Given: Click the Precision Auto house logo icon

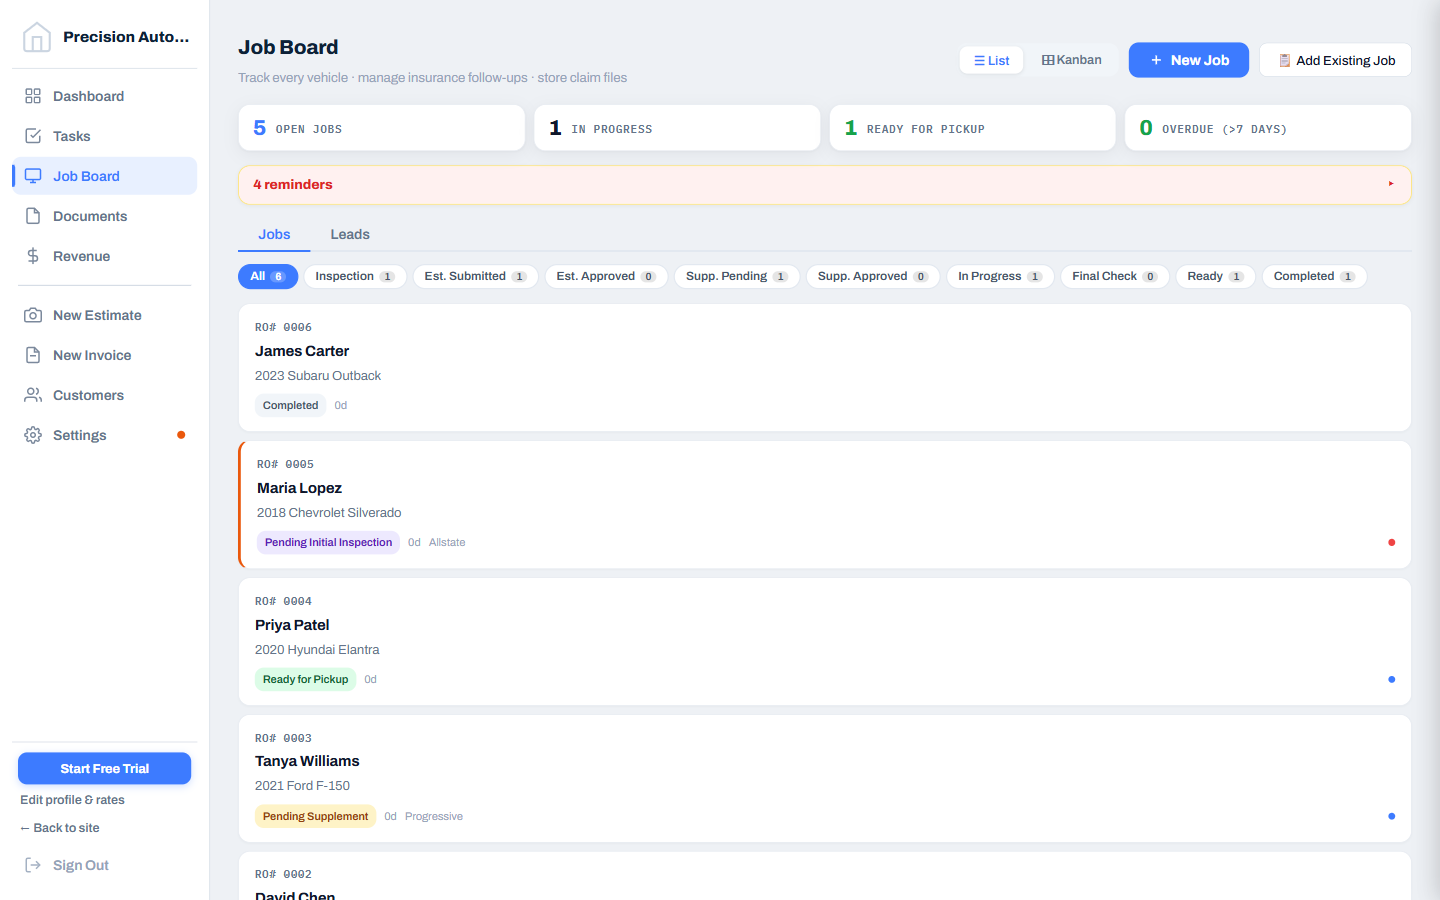Looking at the screenshot, I should (37, 37).
